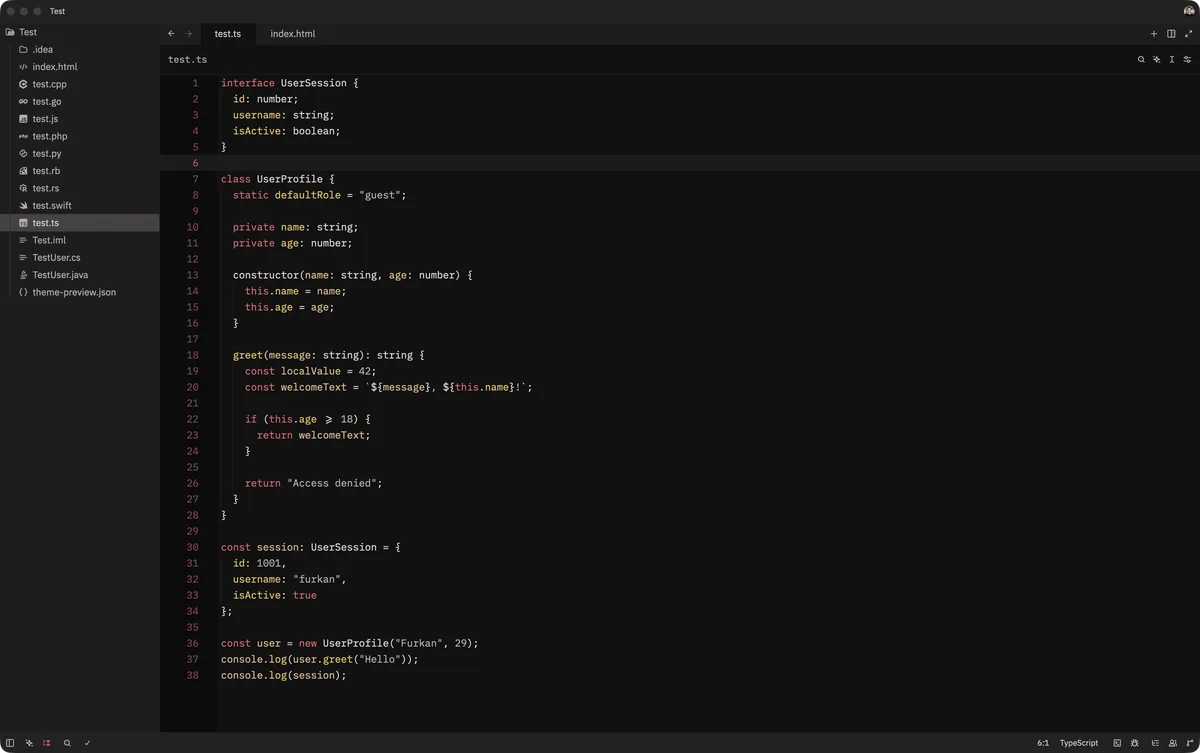Open test.cpp in the file tree
This screenshot has width=1200, height=753.
pos(80,84)
